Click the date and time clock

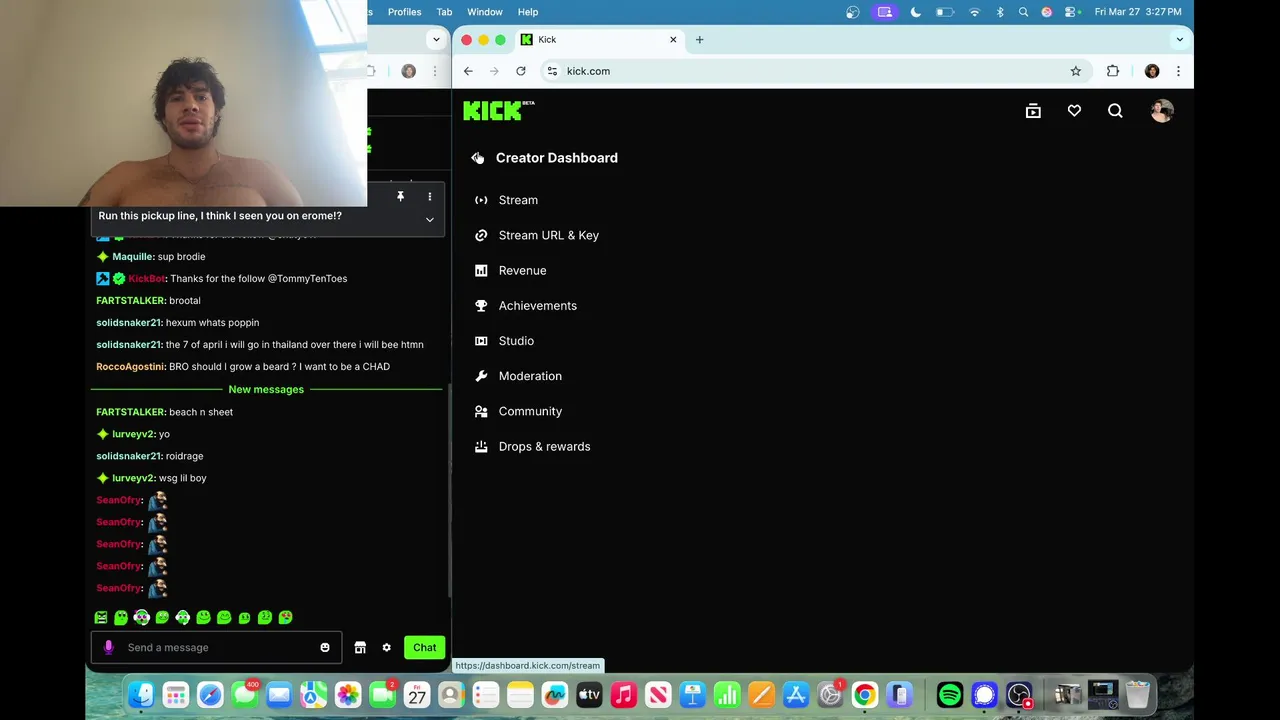tap(1138, 12)
